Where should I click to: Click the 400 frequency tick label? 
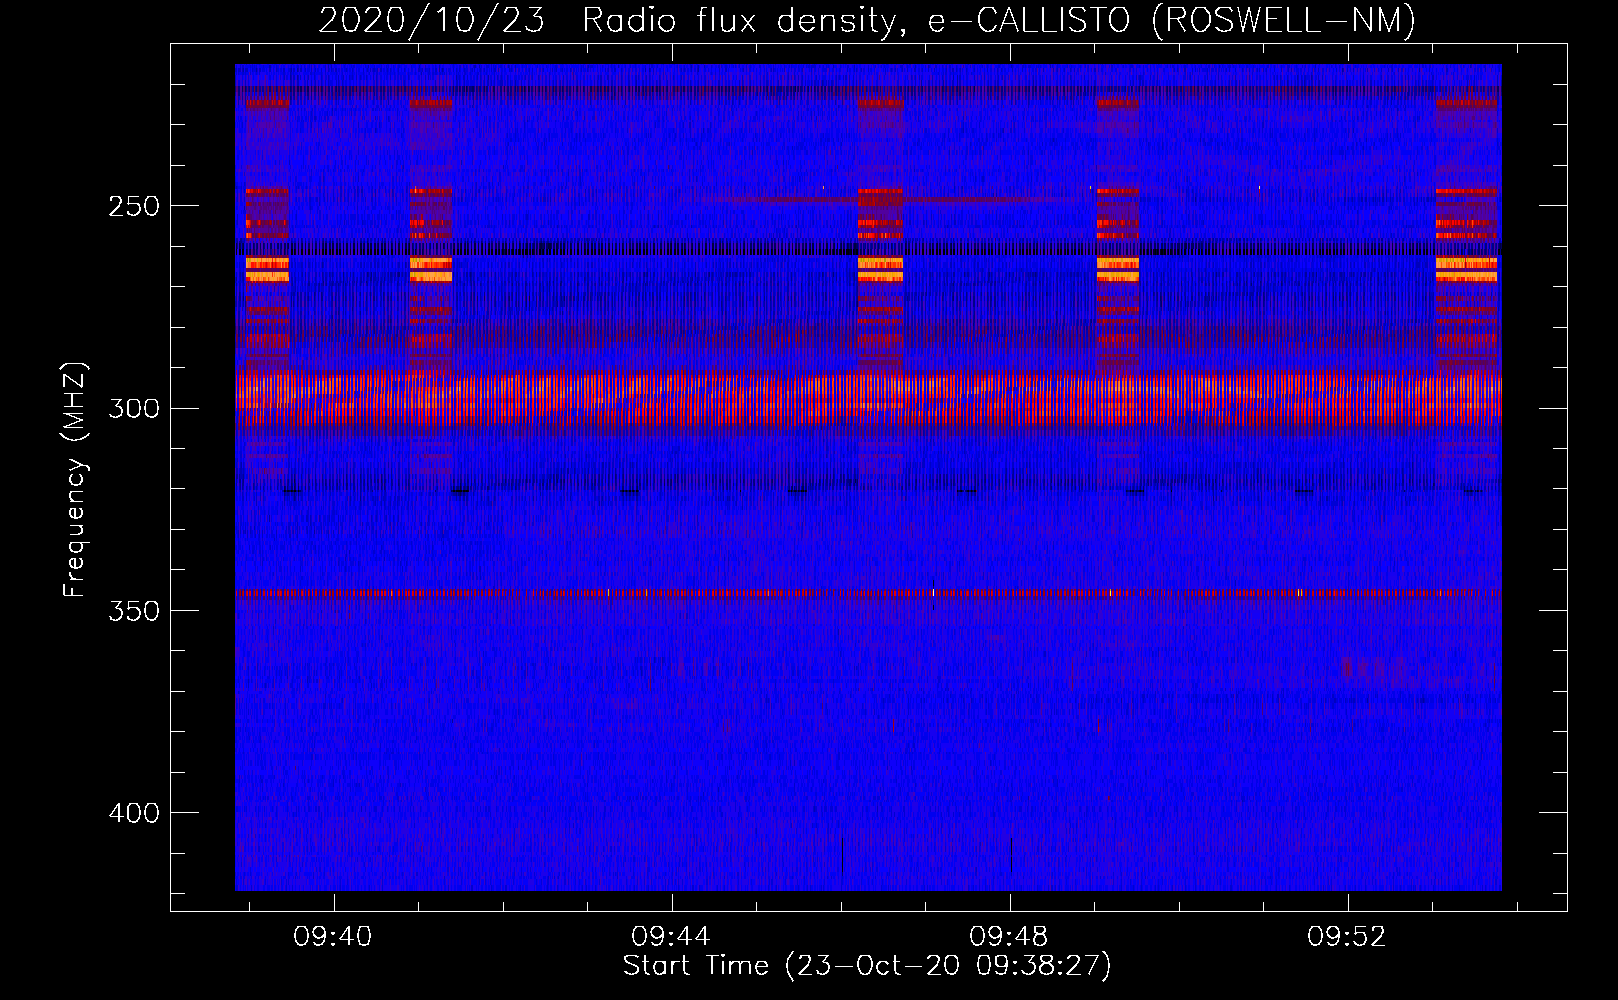click(x=134, y=813)
